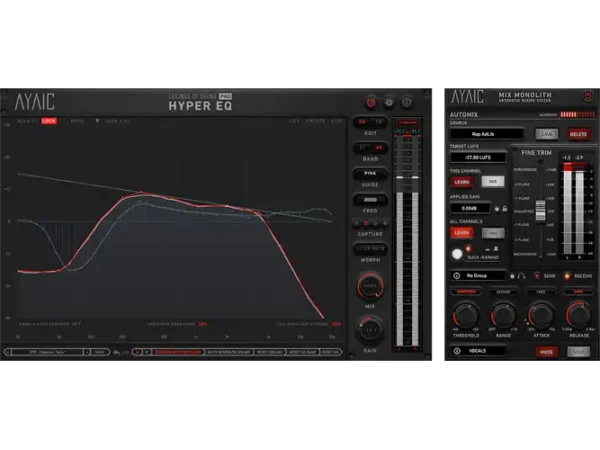
Task: Click the round dot beside Applied Gain
Action: click(497, 209)
